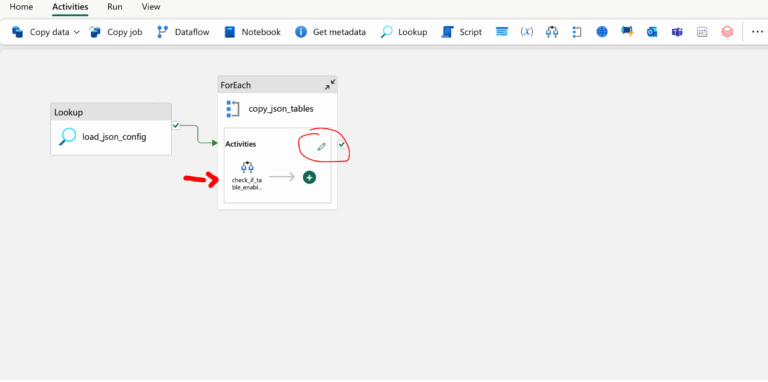Click the ForEach activity header label
Screen dimensions: 768x382
236,85
